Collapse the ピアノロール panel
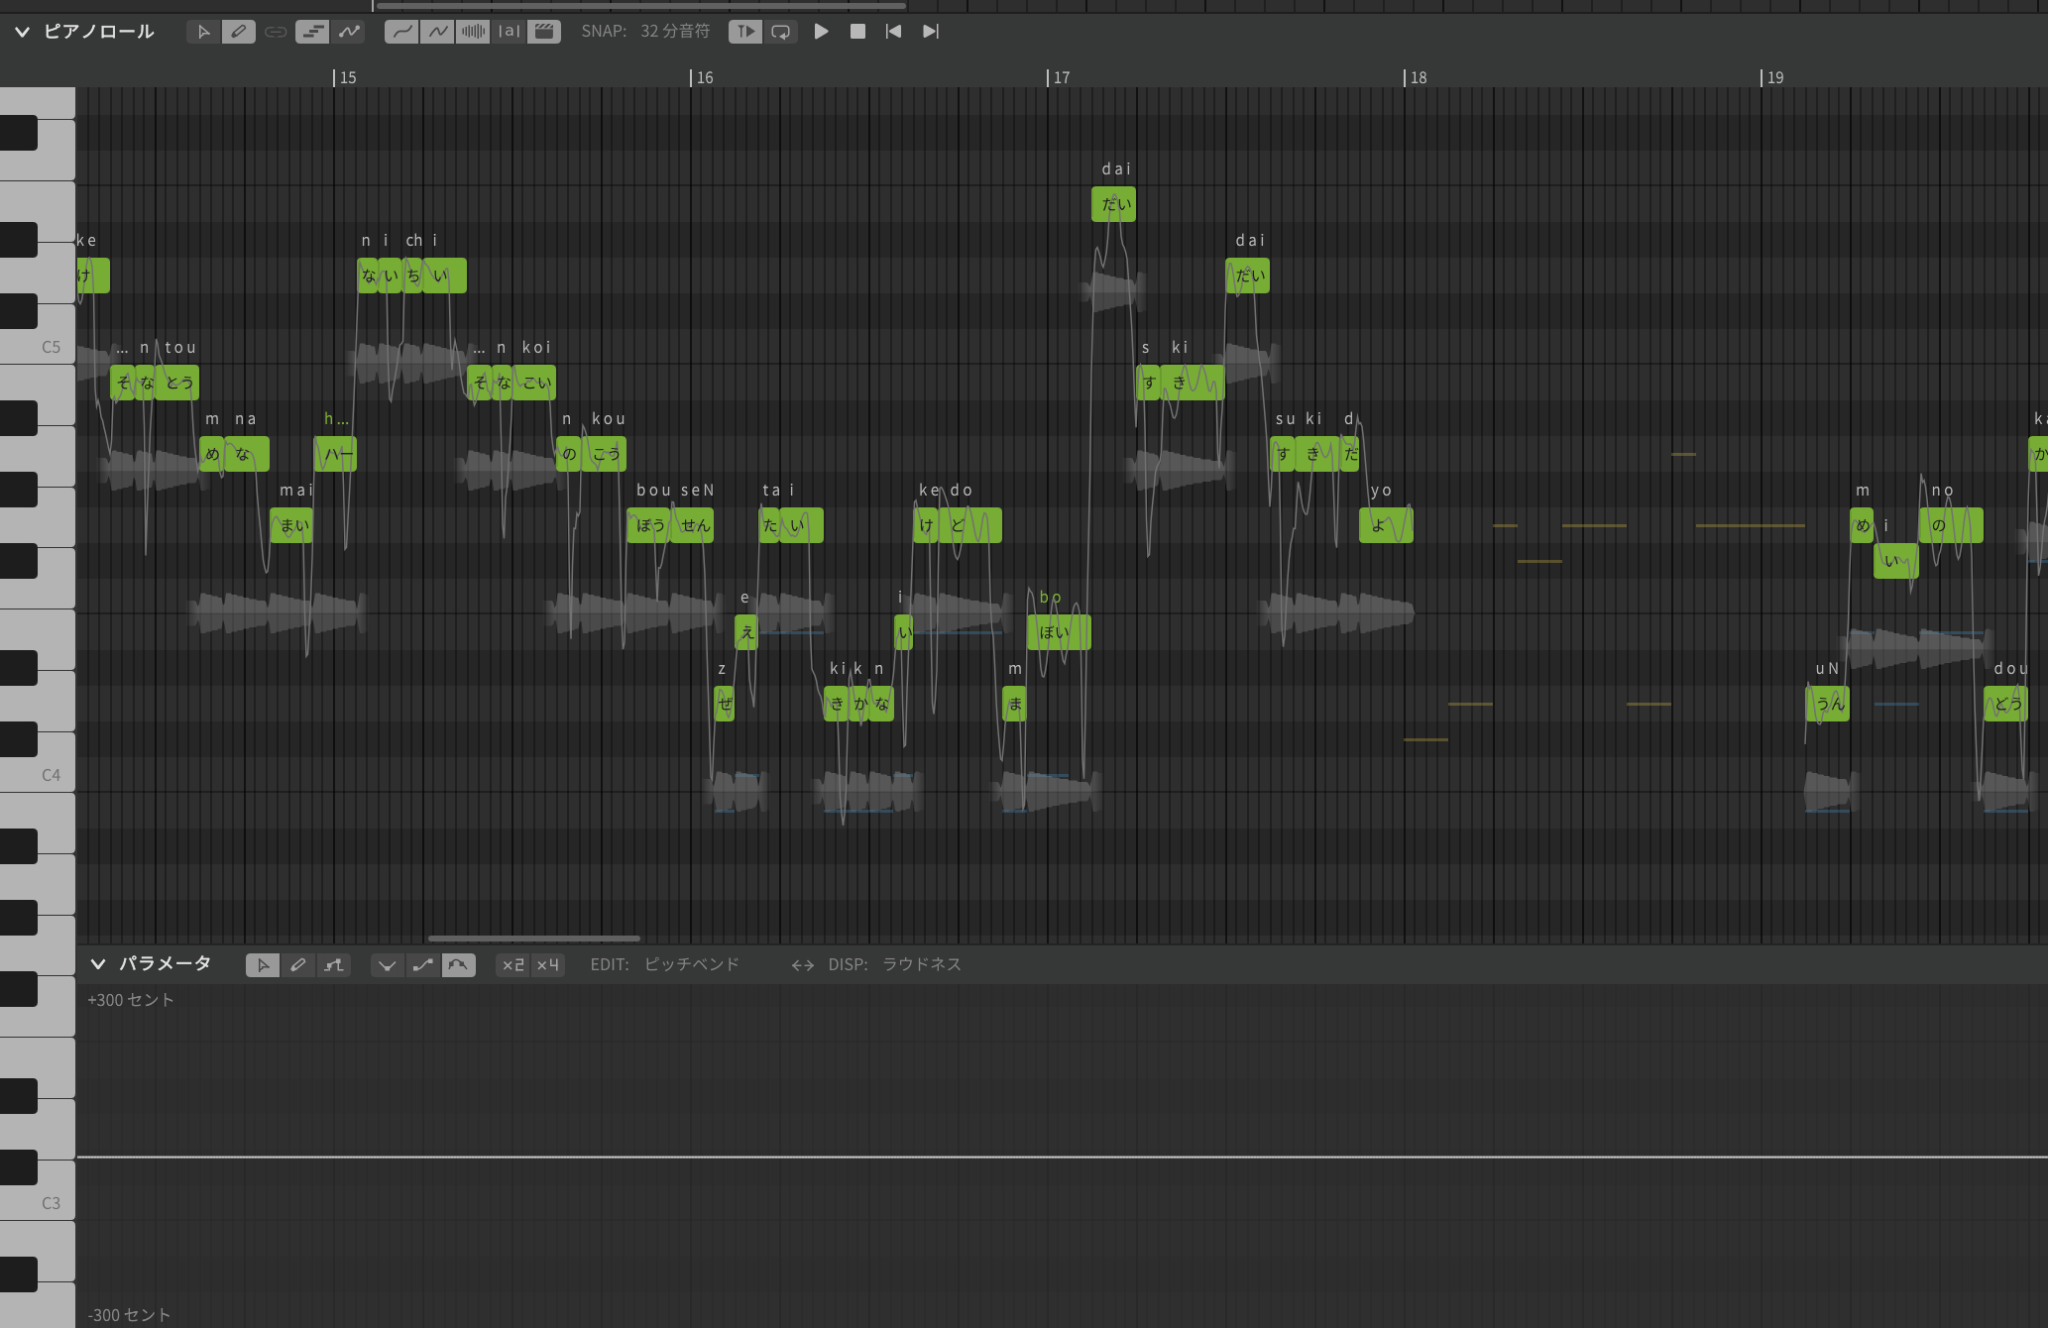 coord(22,32)
